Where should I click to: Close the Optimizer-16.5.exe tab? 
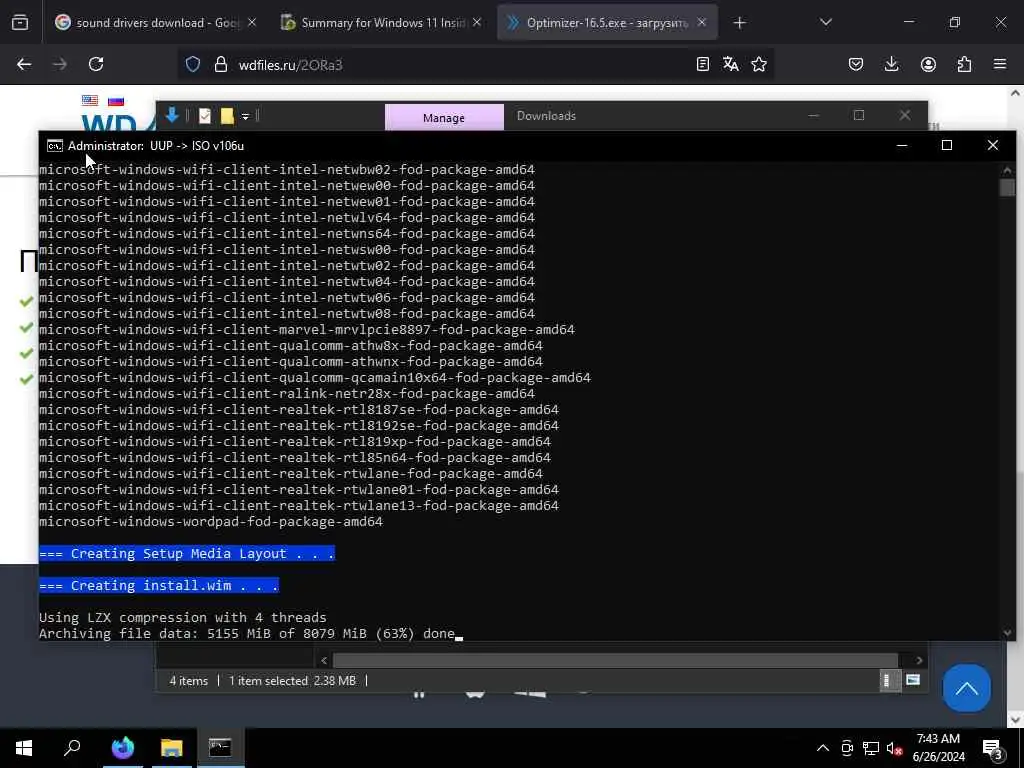(701, 23)
